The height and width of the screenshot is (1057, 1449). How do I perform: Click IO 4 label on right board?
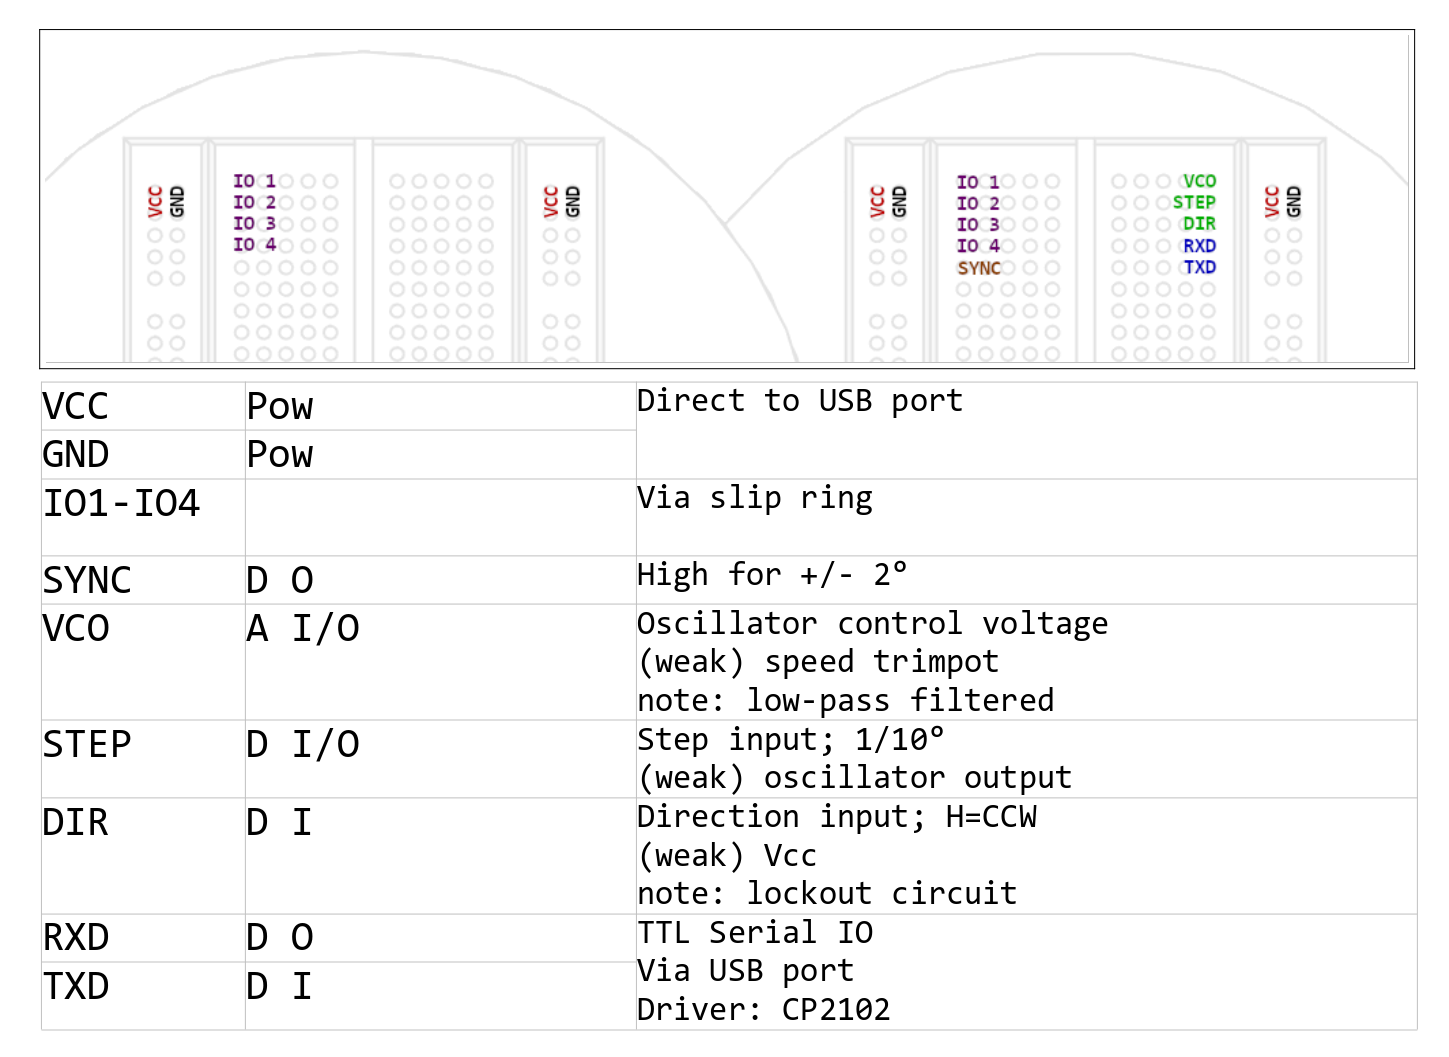point(978,246)
